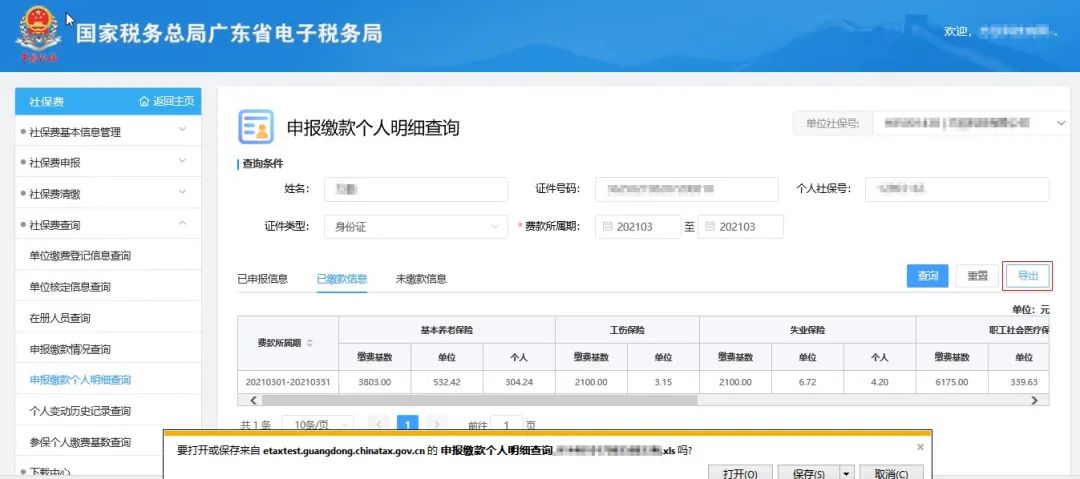
Task: Click the home icon beside 返回主页
Action: click(x=144, y=101)
